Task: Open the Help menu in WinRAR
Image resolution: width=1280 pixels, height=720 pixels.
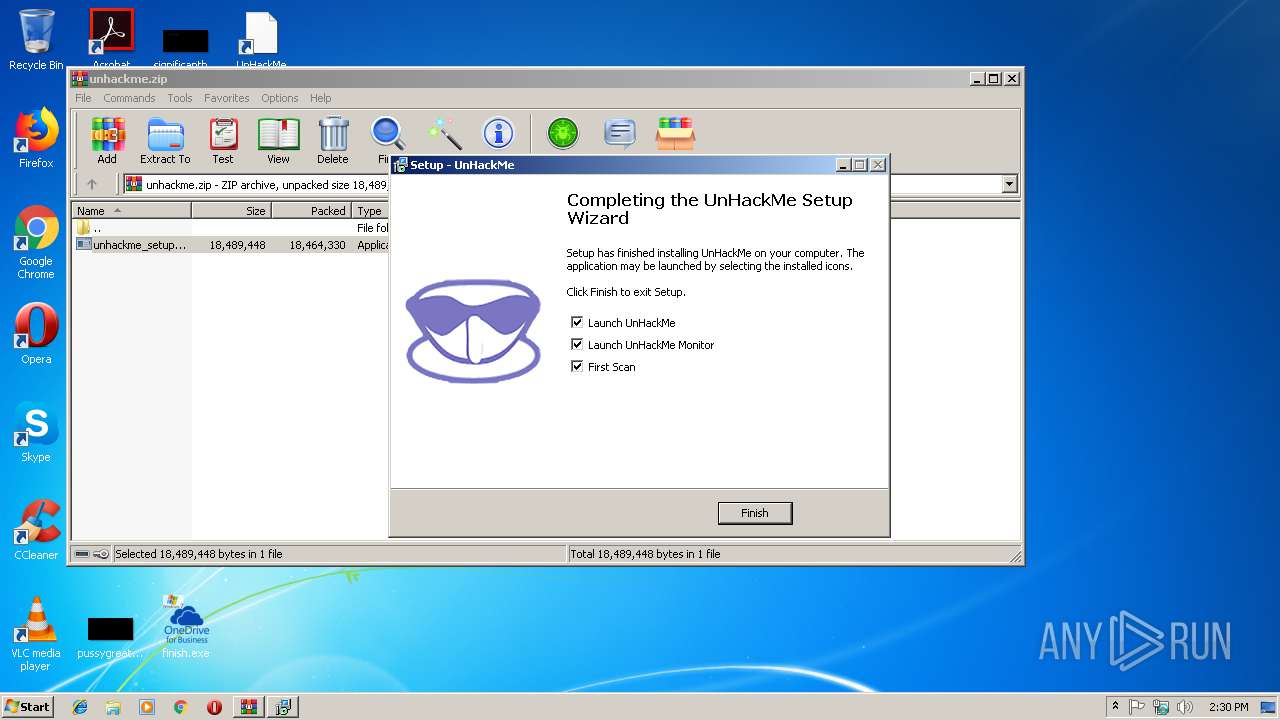Action: (320, 98)
